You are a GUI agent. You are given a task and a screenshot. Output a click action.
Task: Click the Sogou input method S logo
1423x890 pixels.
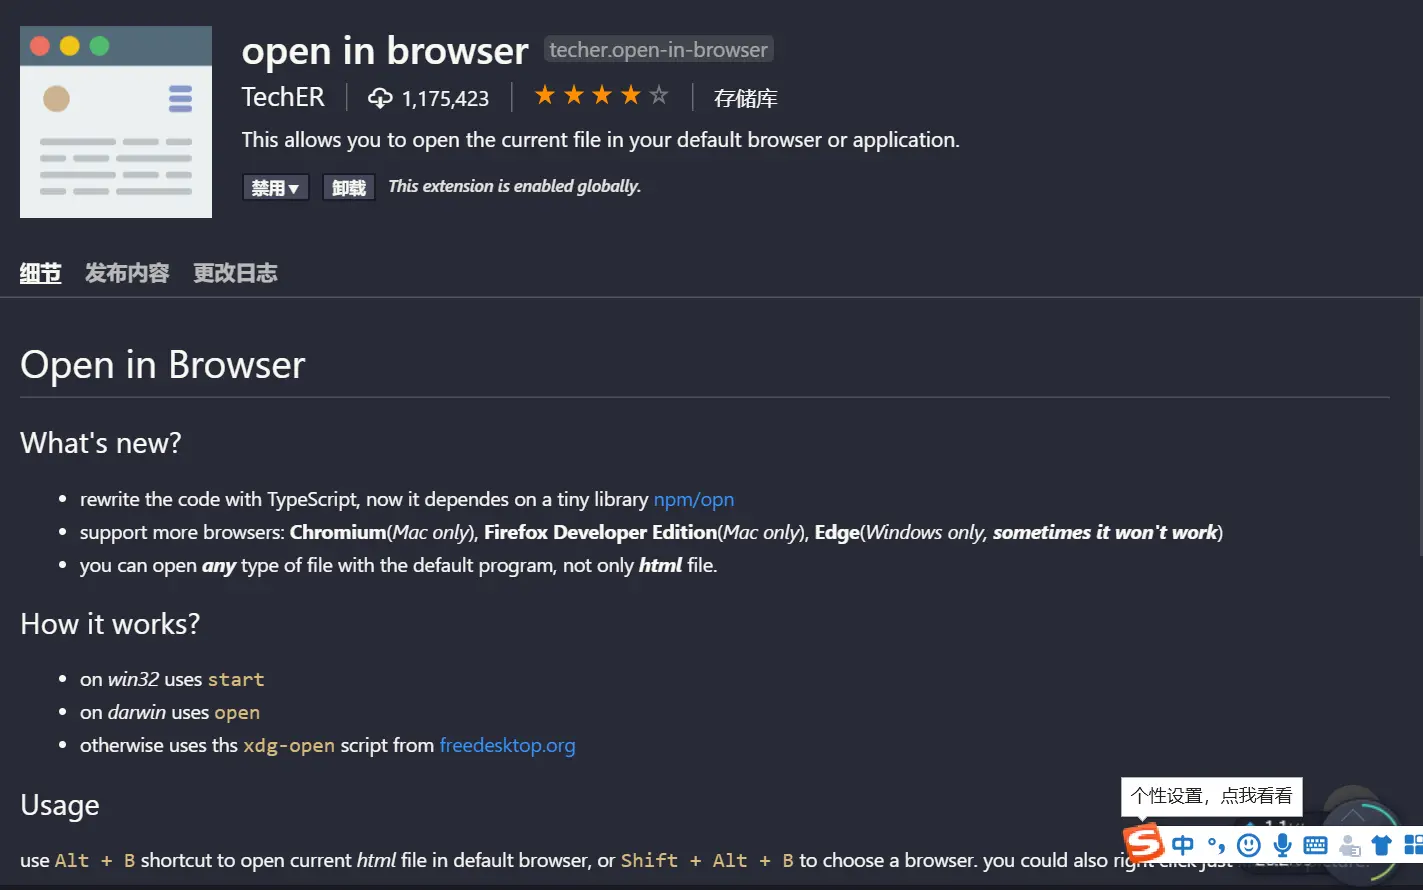tap(1143, 842)
